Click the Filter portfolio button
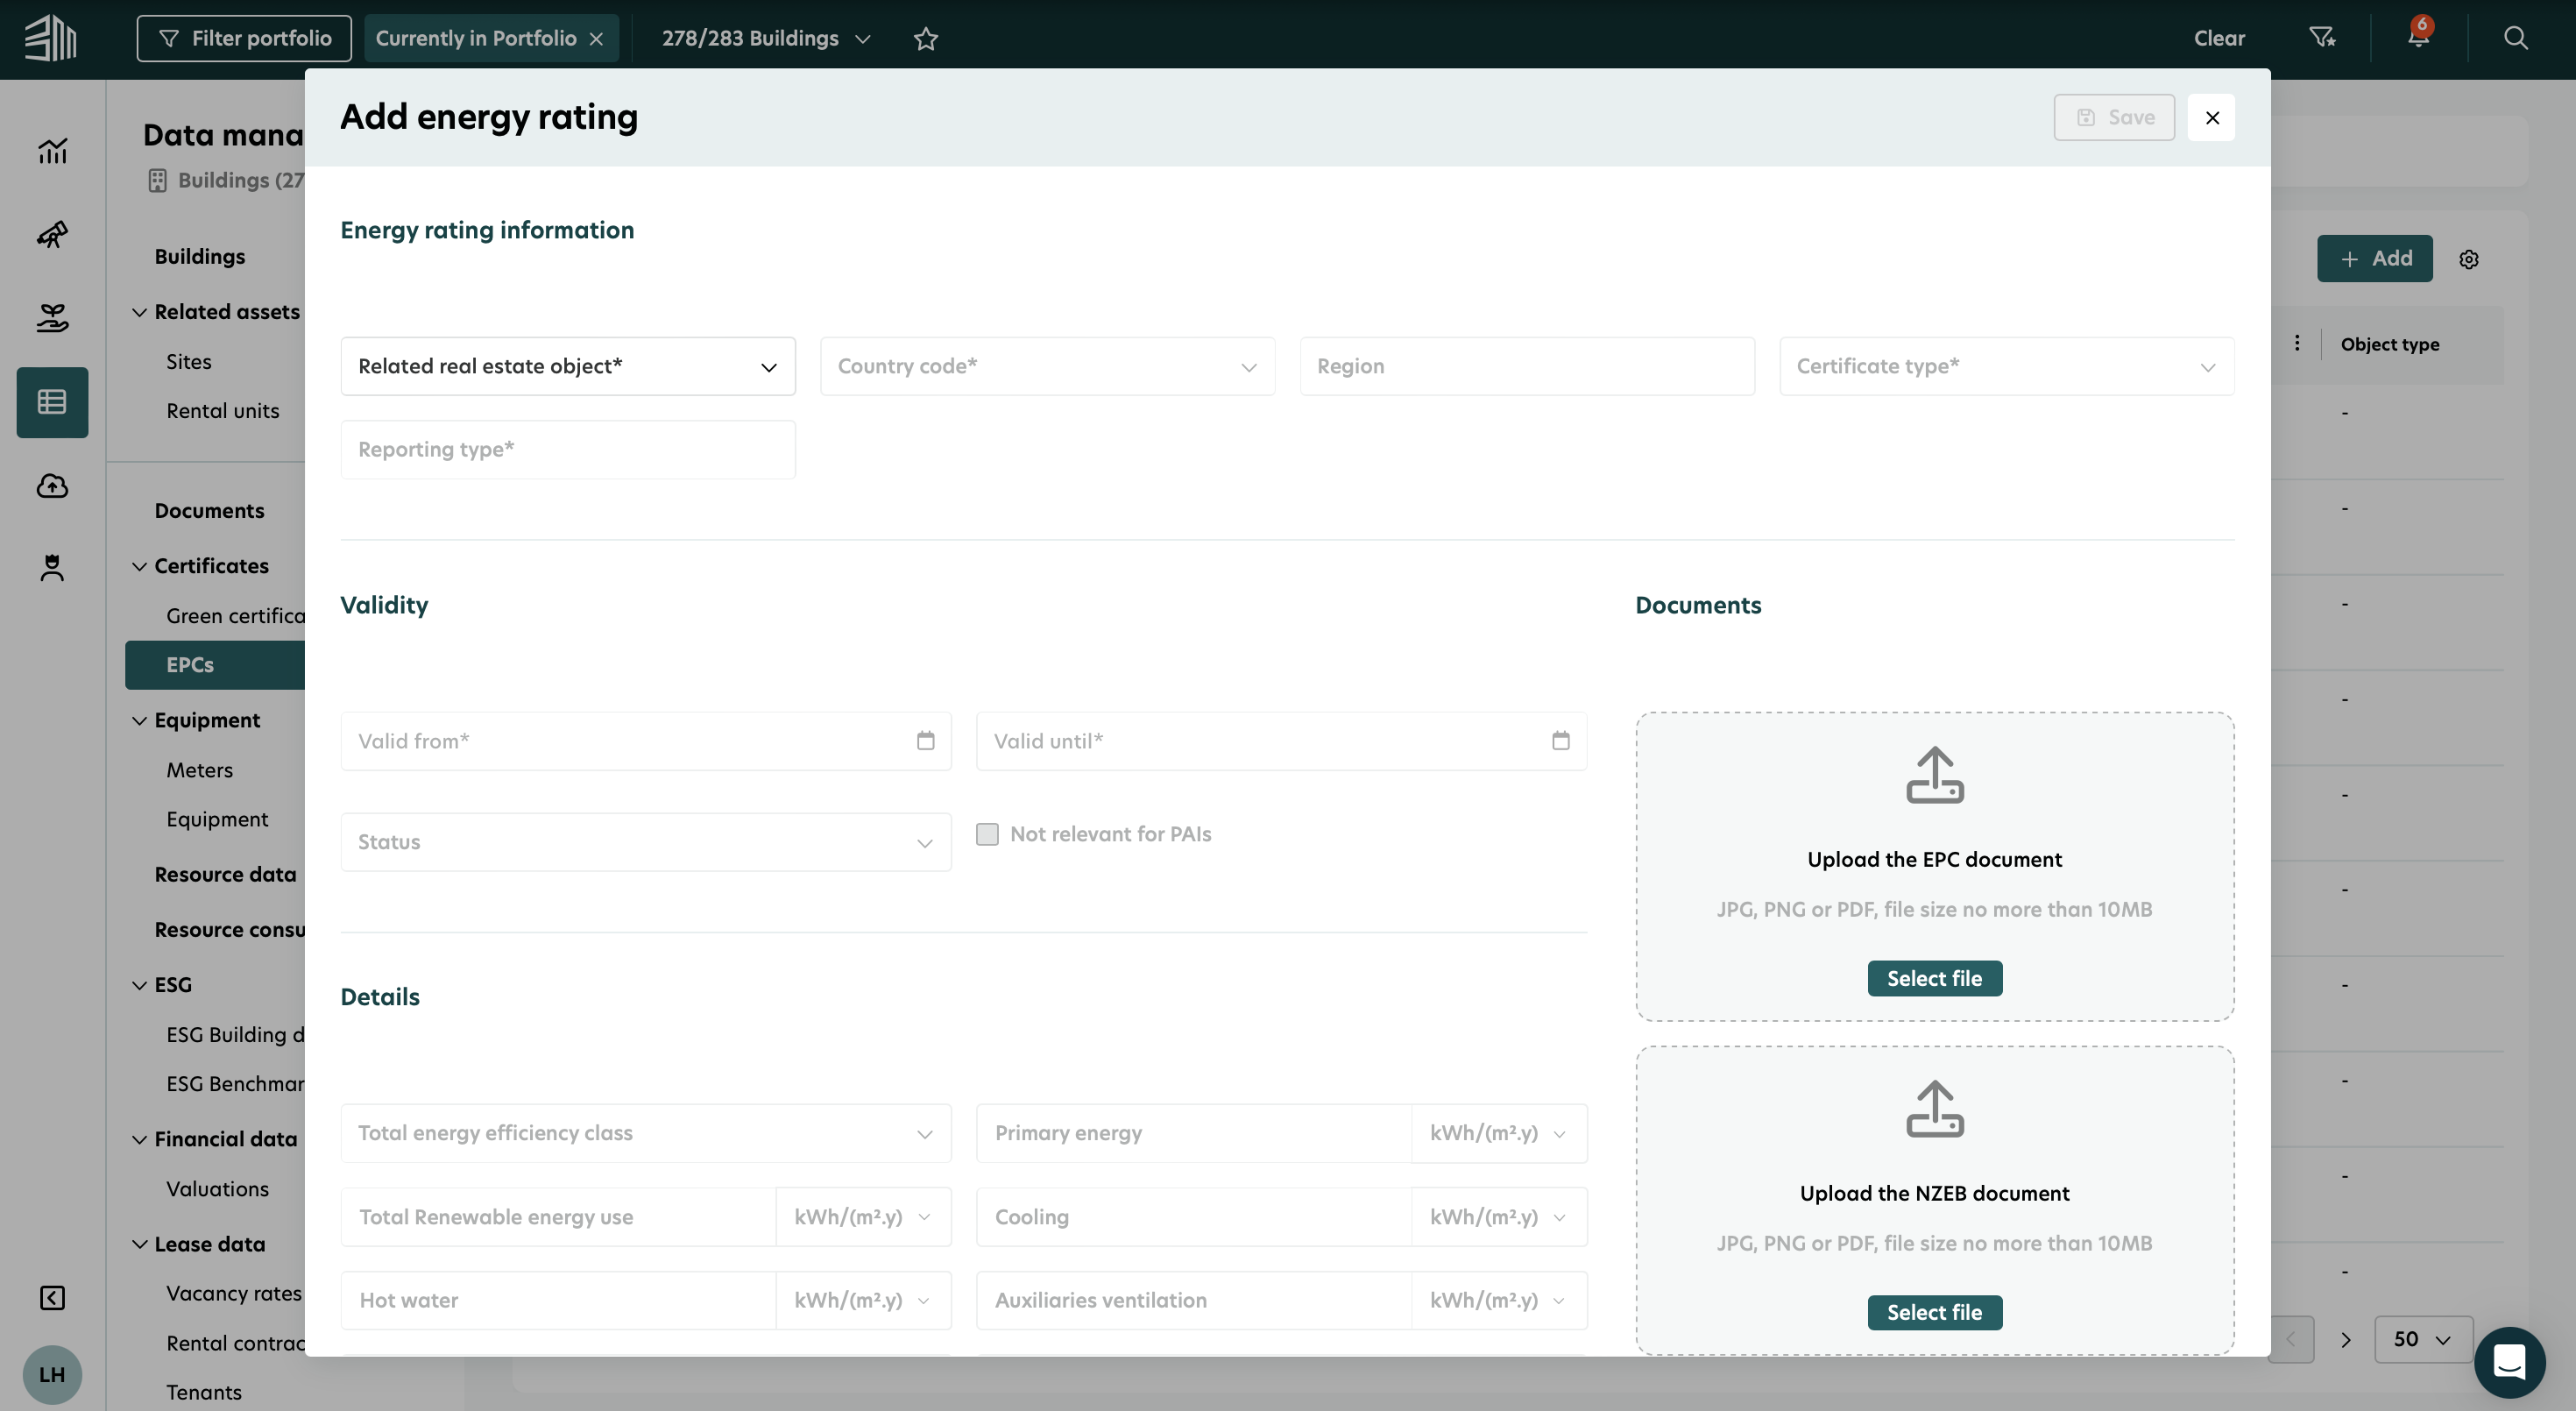Screen dimensions: 2576x1411 click(244, 38)
